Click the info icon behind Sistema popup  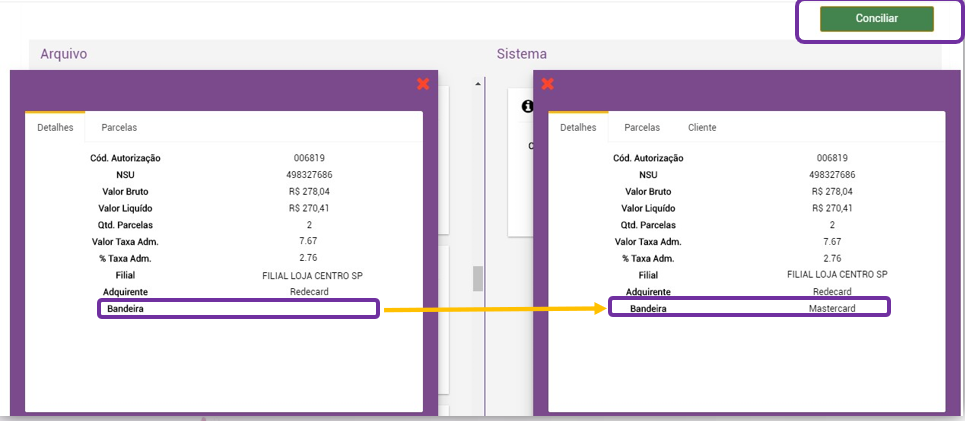[x=527, y=106]
